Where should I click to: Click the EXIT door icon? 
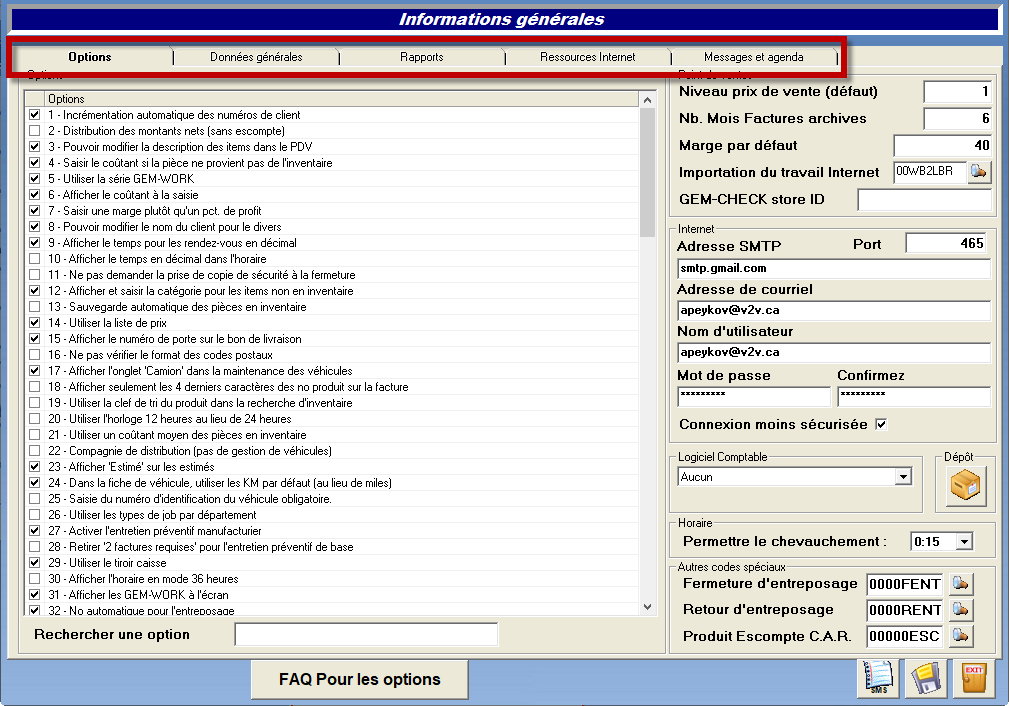coord(974,678)
